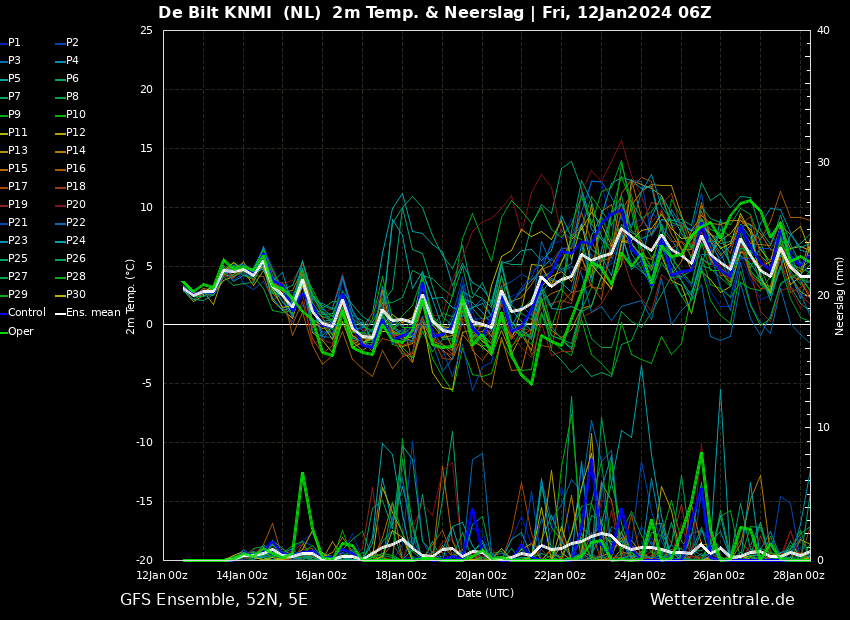Click the 14Jan 00z date tick label
This screenshot has width=850, height=620.
click(x=242, y=575)
